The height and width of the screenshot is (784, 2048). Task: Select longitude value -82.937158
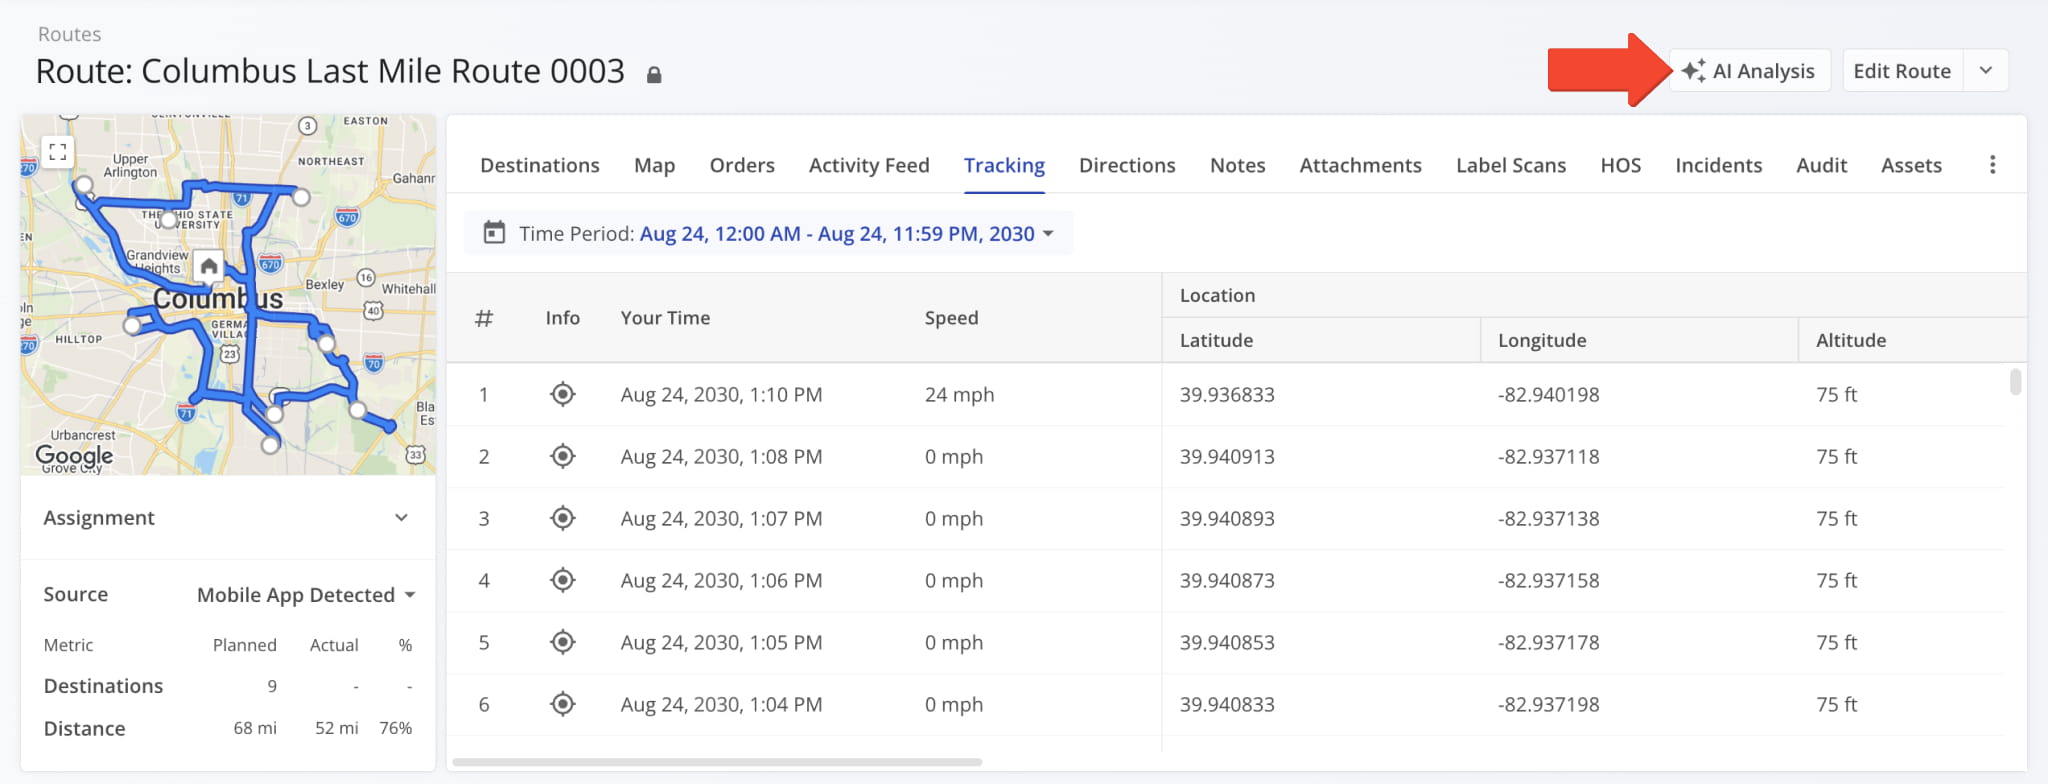pyautogui.click(x=1548, y=580)
